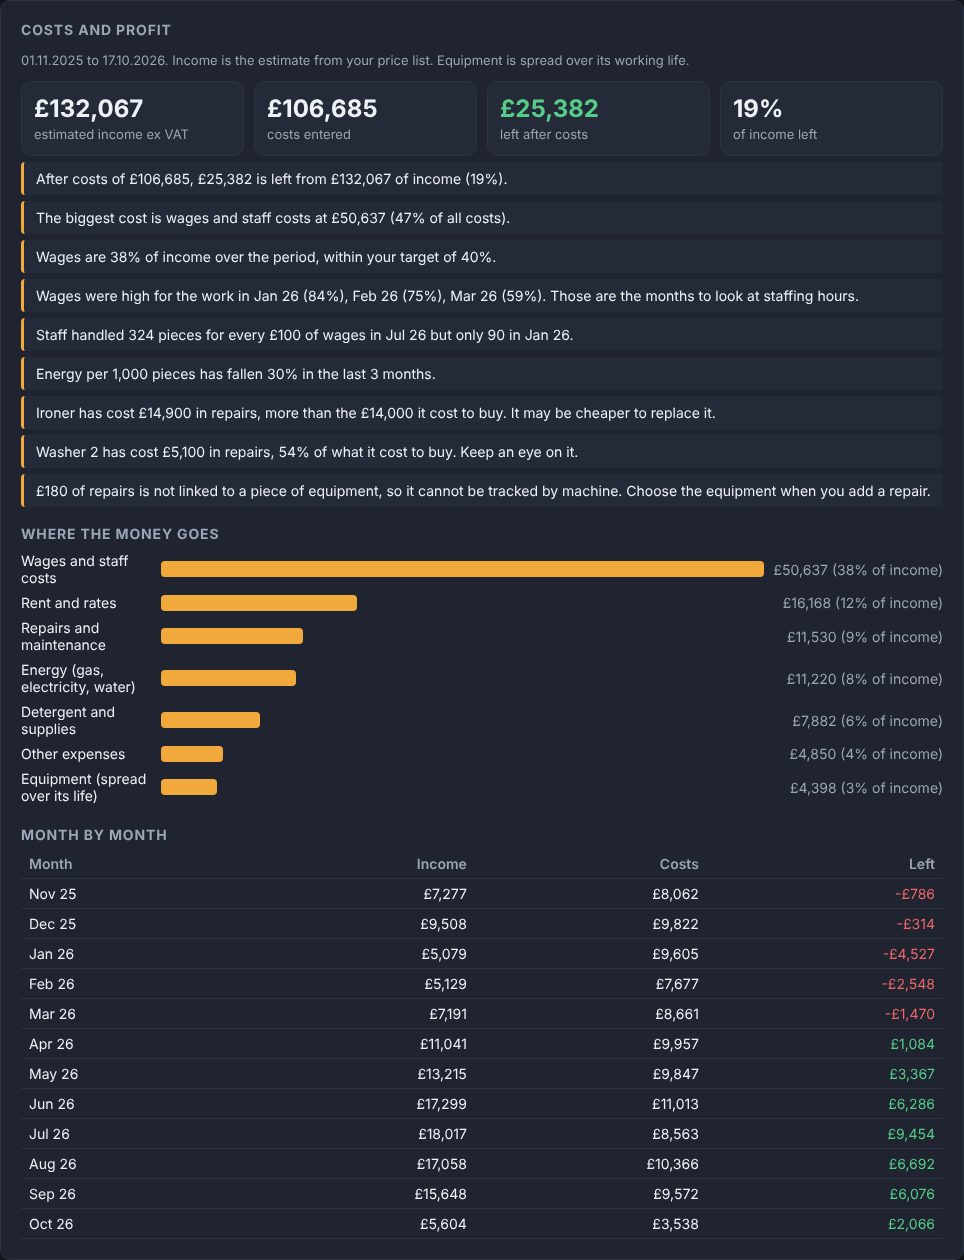The width and height of the screenshot is (964, 1260).
Task: Click the costs entered summary card
Action: coord(365,118)
